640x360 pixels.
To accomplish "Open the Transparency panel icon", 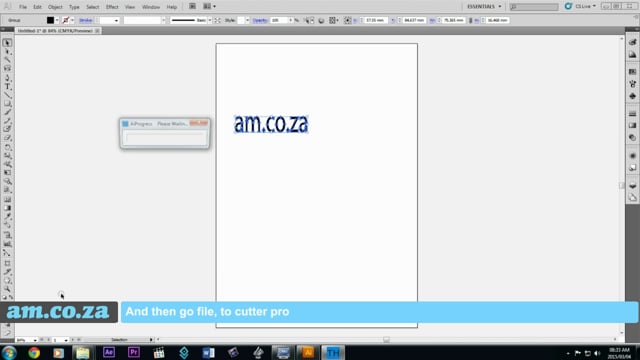I will (x=632, y=138).
